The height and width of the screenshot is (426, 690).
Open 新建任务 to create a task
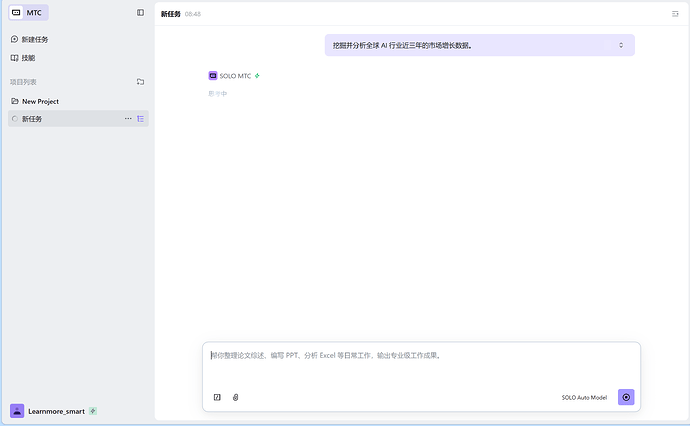pyautogui.click(x=34, y=39)
